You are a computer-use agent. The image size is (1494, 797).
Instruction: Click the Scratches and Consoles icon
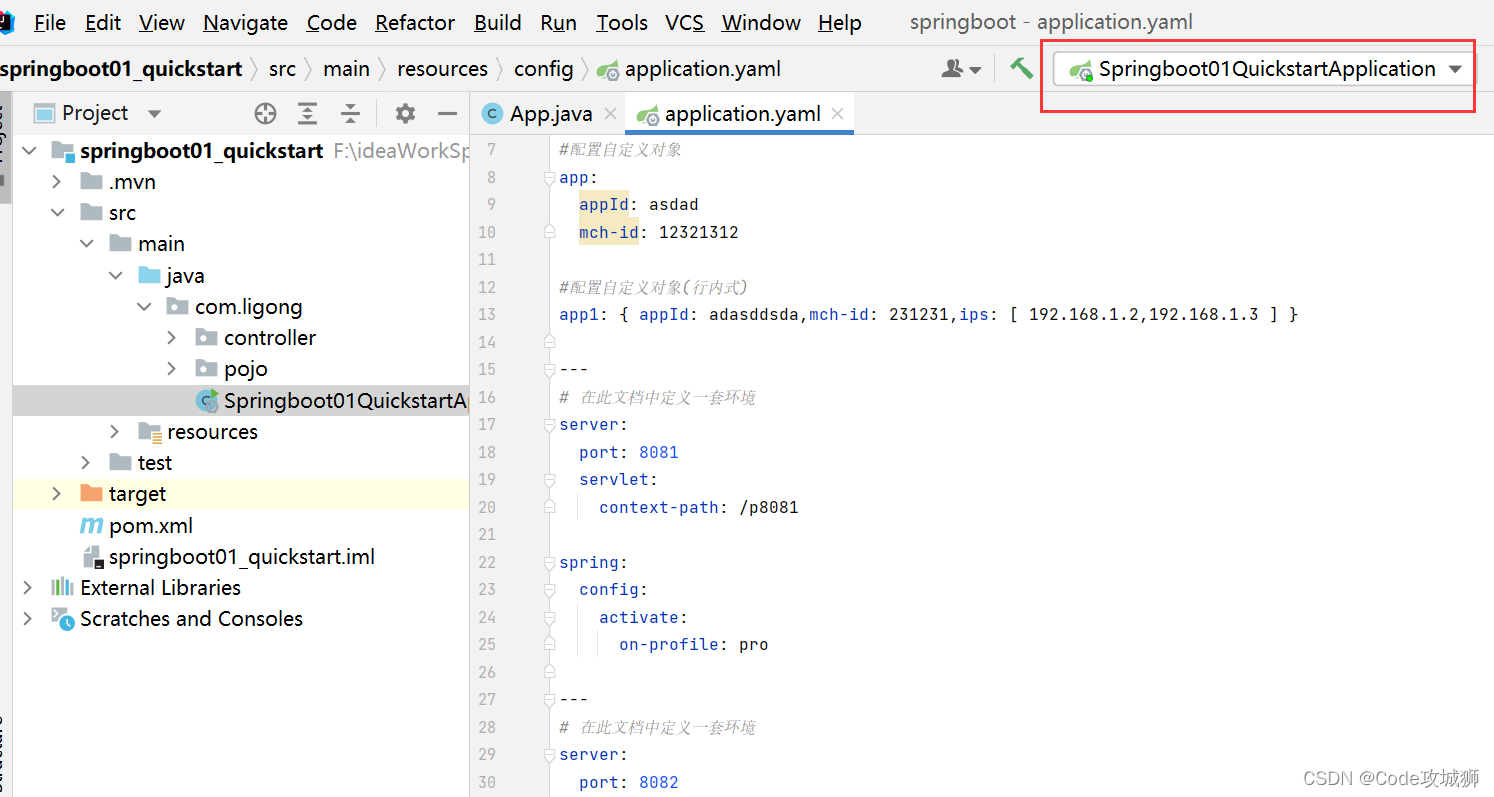tap(63, 619)
